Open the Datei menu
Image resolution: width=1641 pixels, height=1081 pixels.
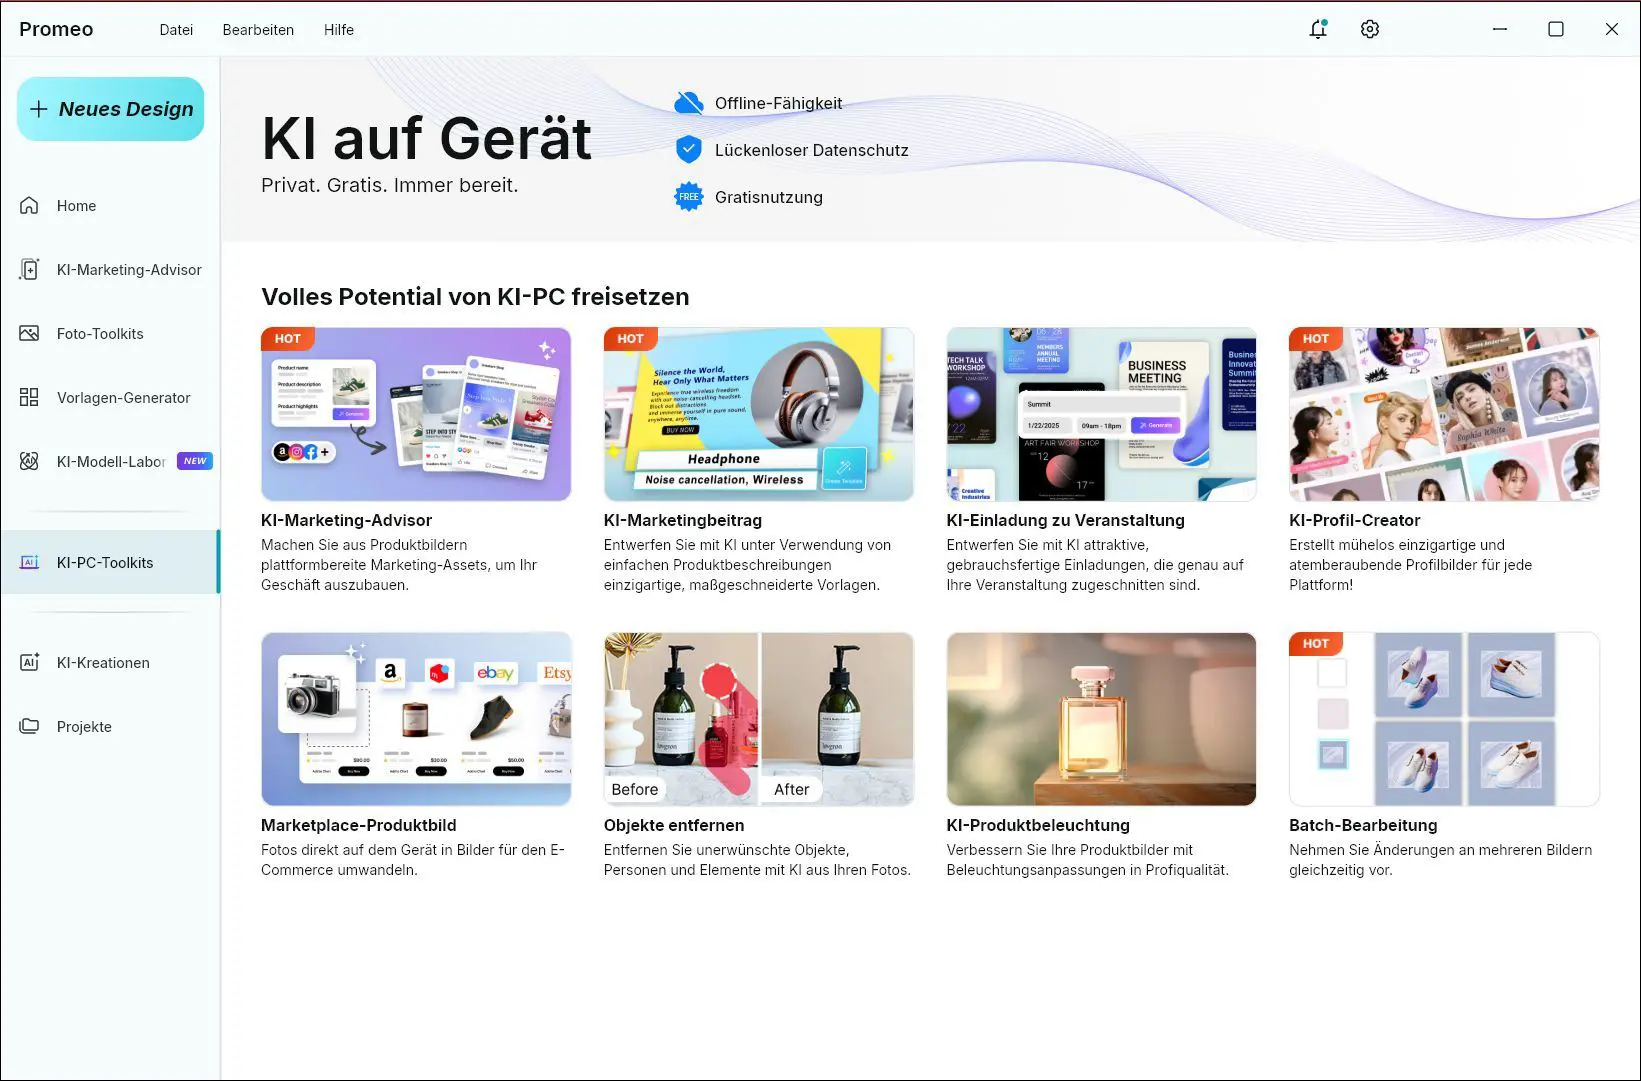(x=176, y=30)
